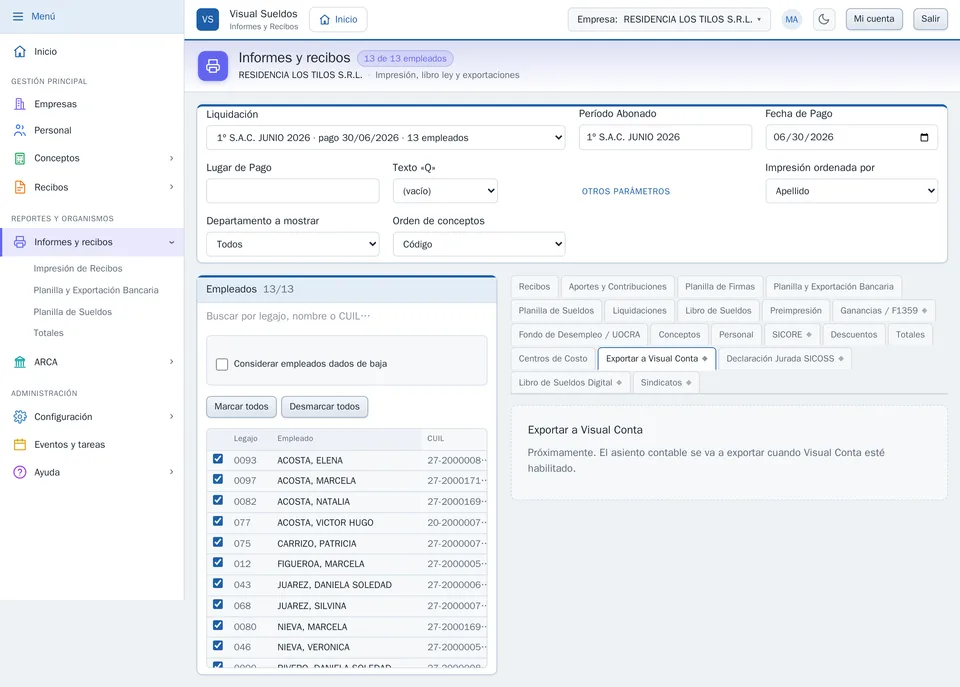
Task: Open Planilla de Sueldos in sidebar submenu
Action: tap(73, 312)
